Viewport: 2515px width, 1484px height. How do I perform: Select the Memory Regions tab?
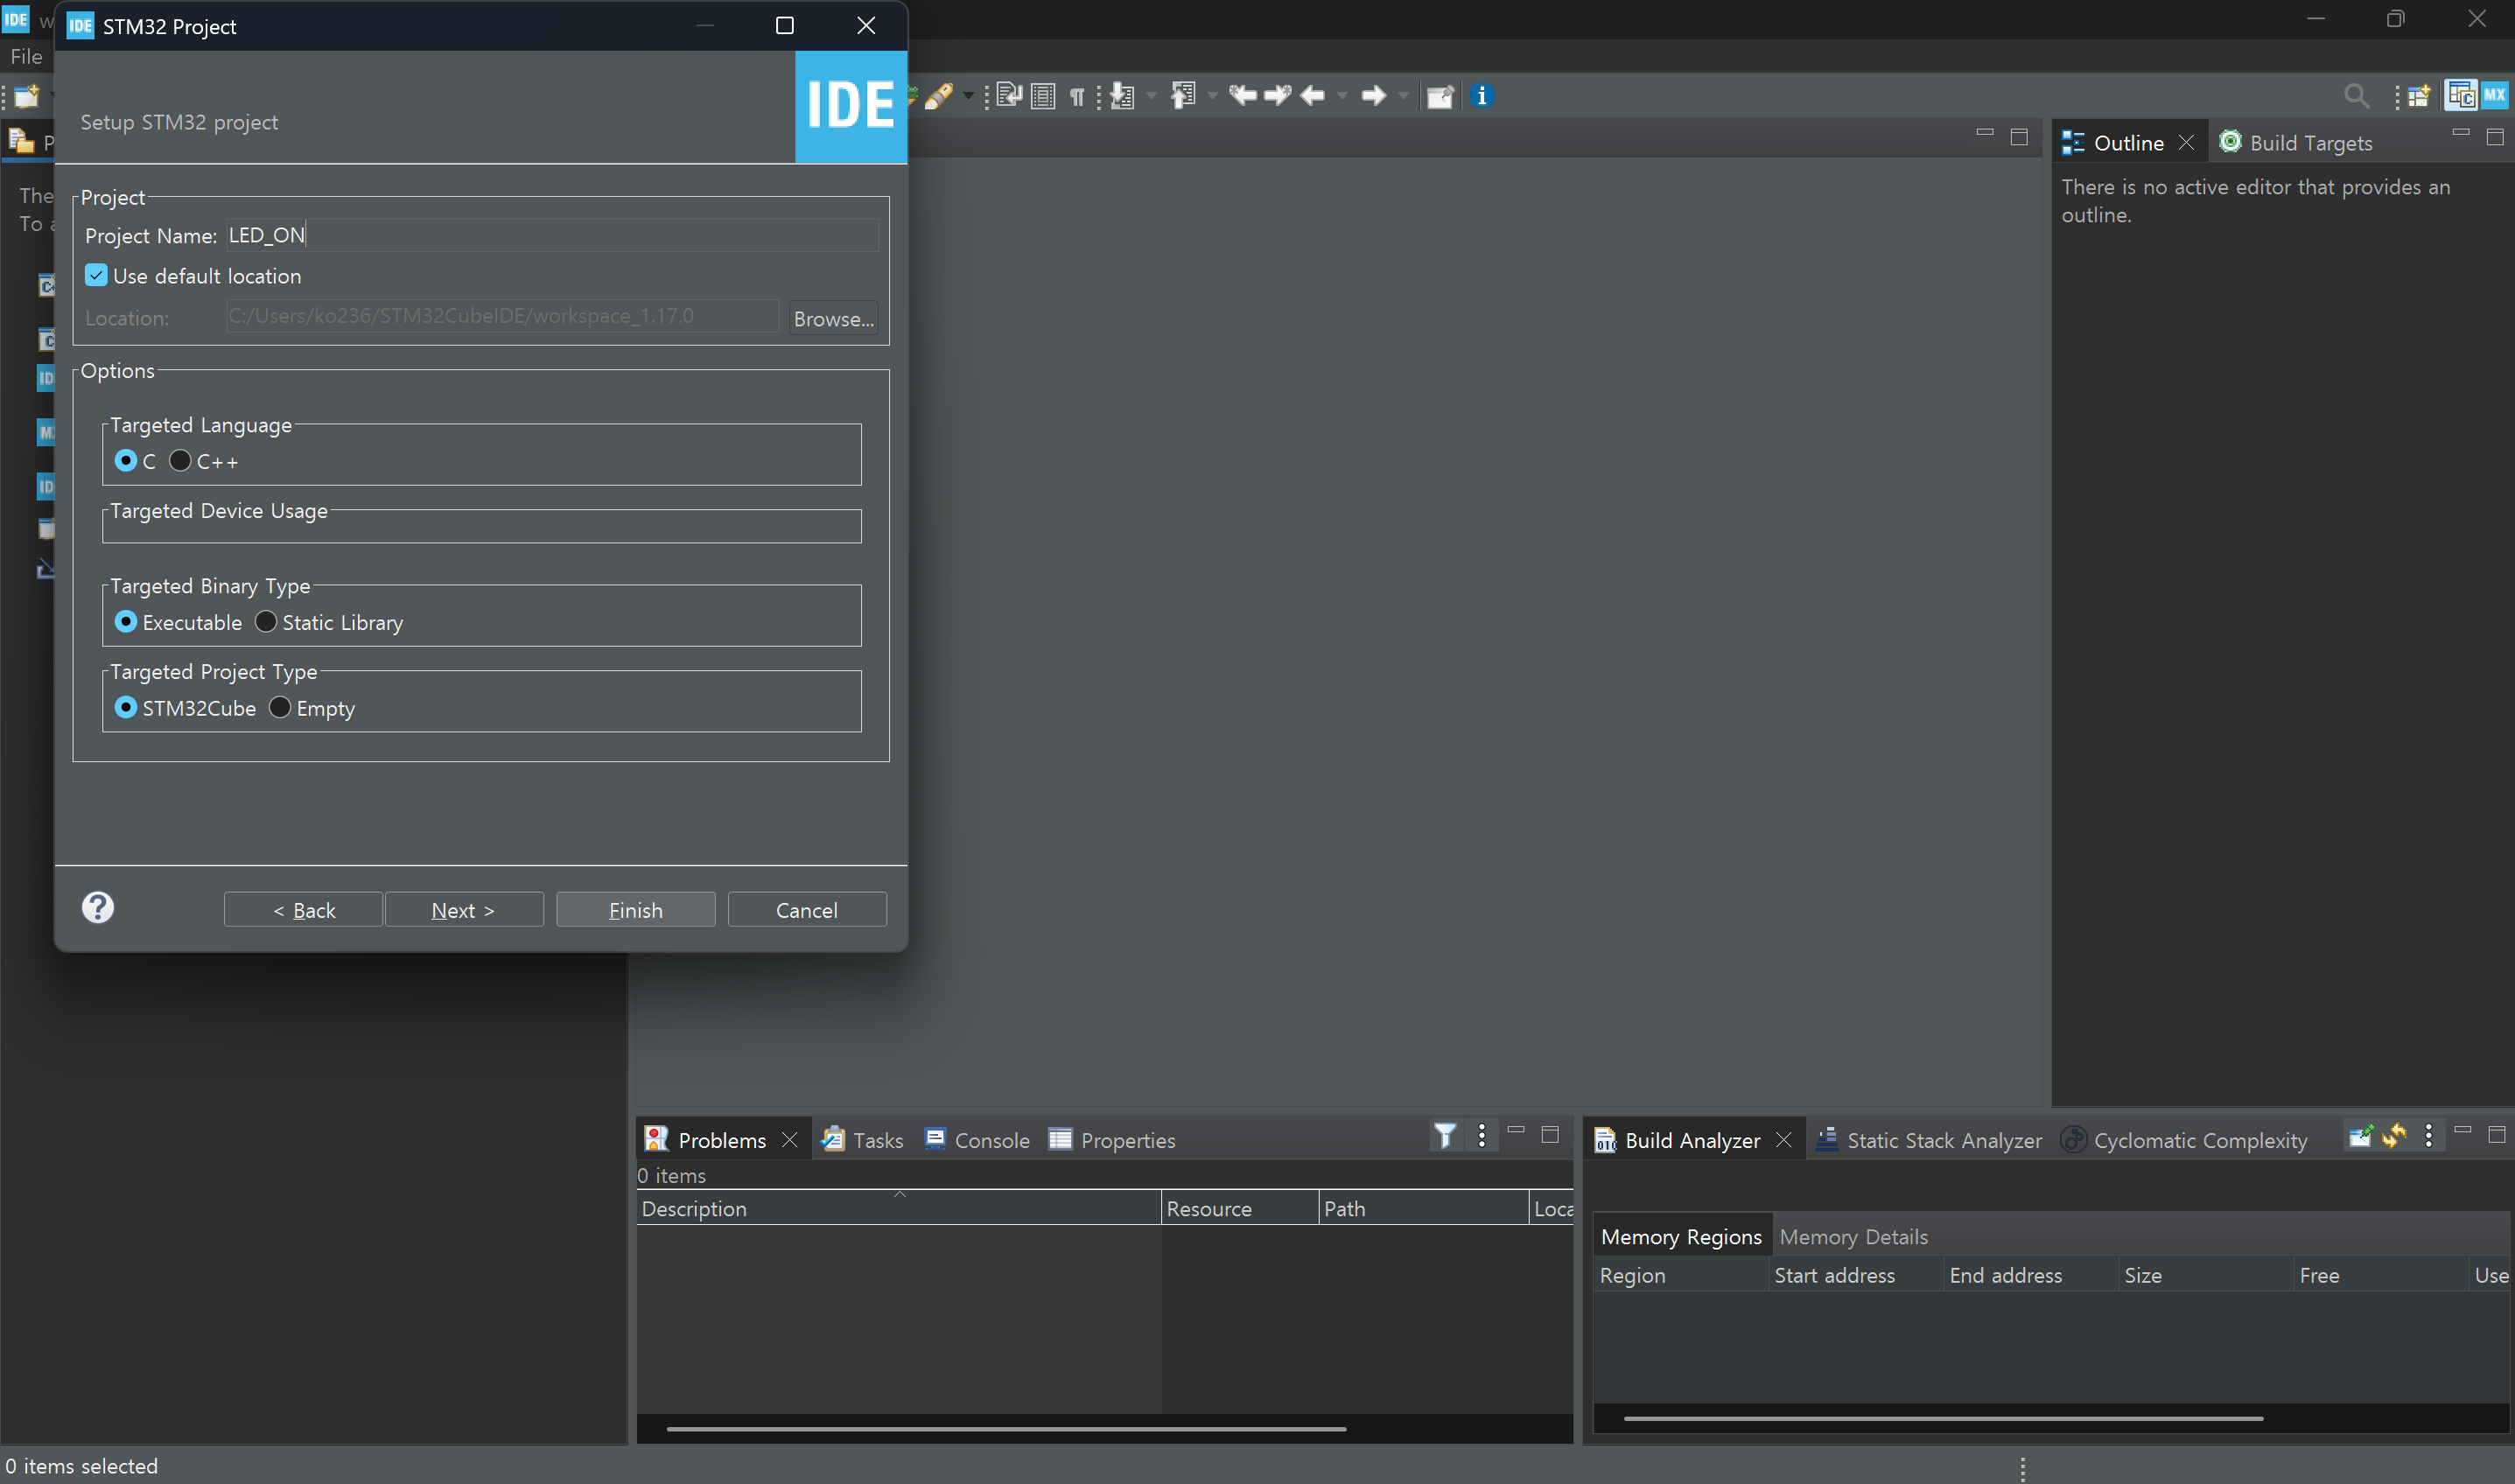point(1681,1237)
